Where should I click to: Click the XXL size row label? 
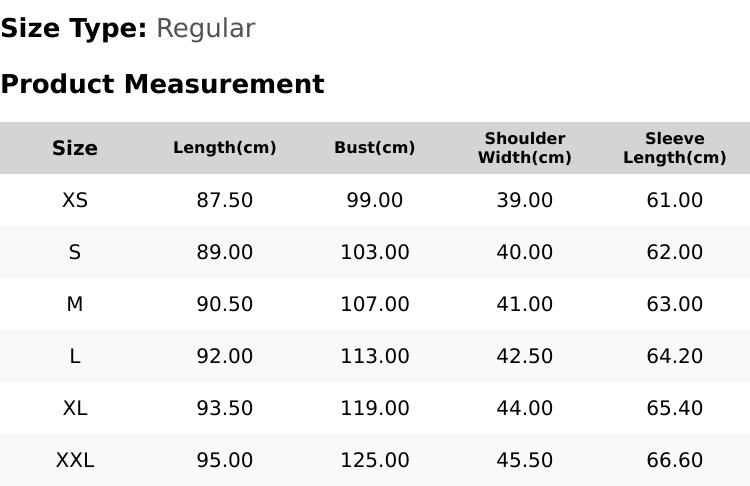75,461
